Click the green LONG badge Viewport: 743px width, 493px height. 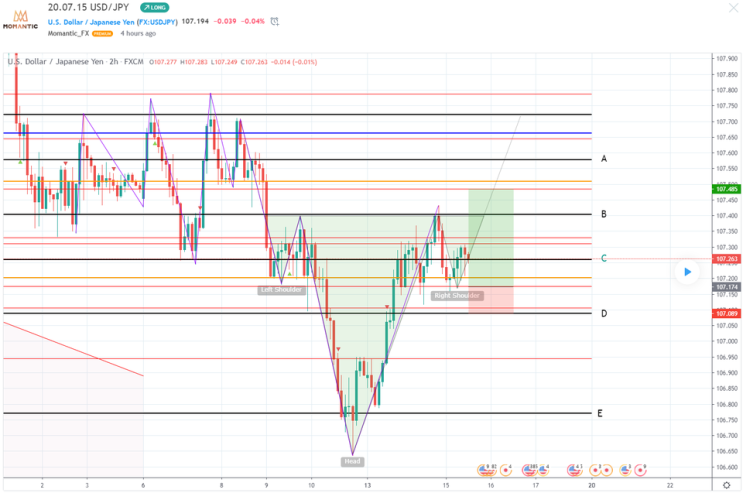[154, 8]
